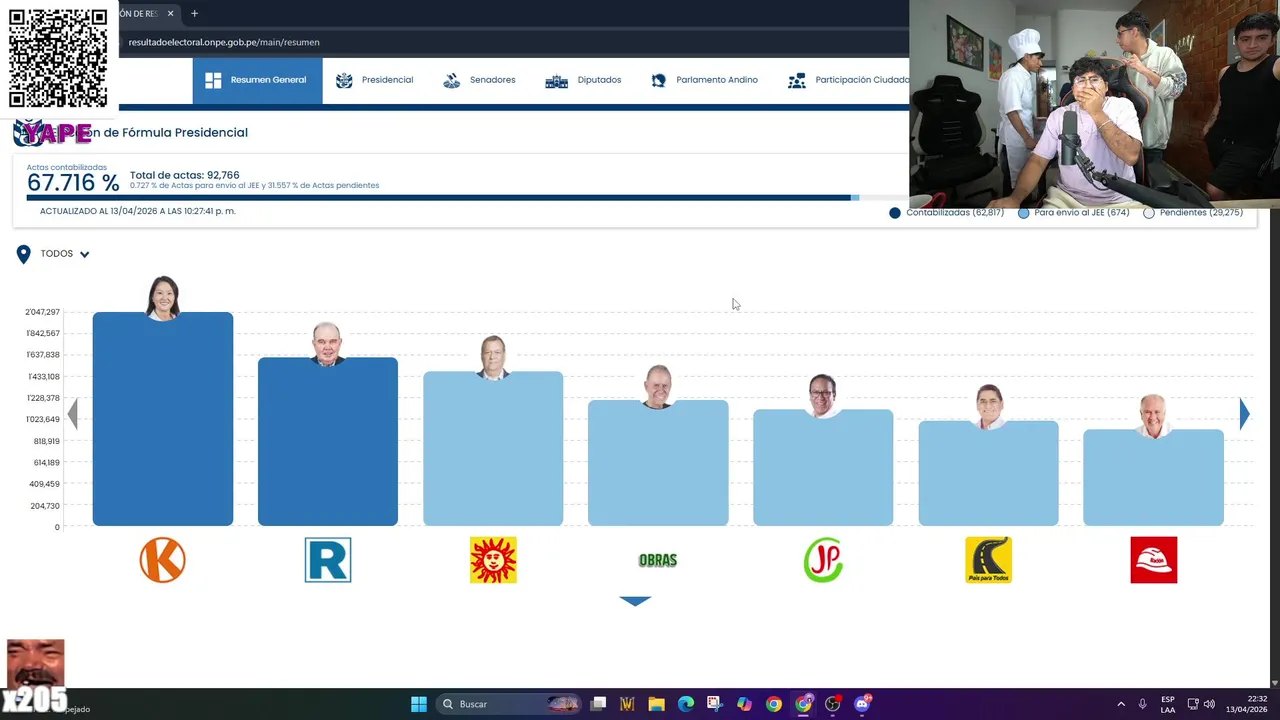Click the taskbar Buscar search box

[510, 704]
